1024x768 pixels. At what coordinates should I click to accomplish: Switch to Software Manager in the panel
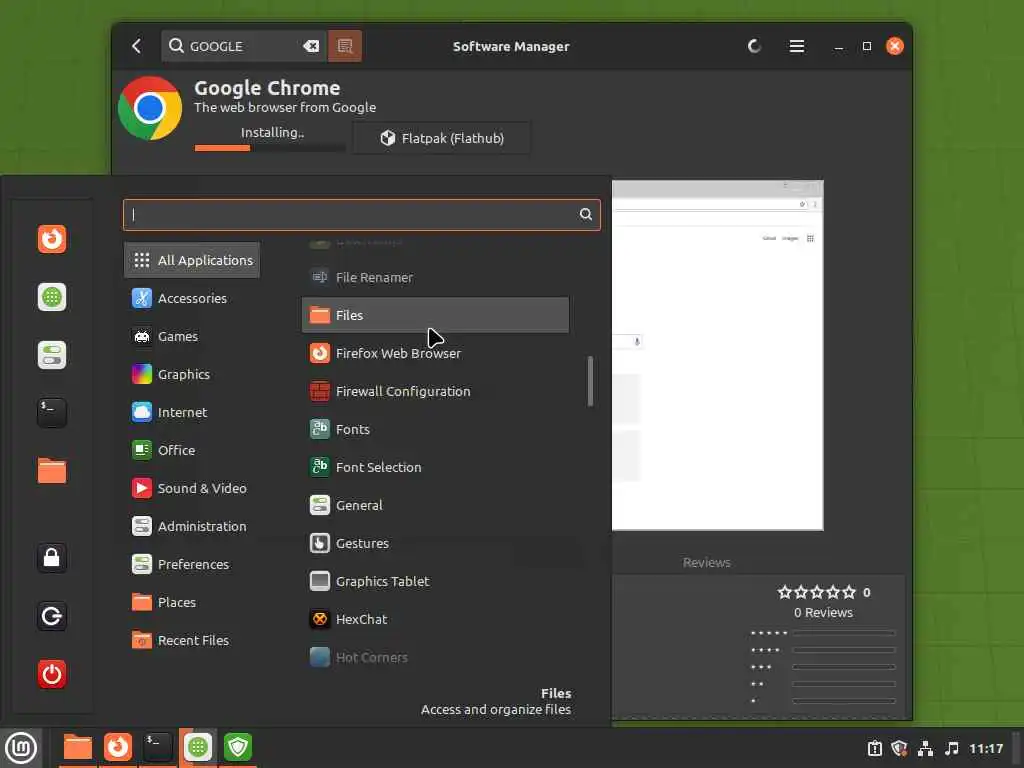[198, 747]
